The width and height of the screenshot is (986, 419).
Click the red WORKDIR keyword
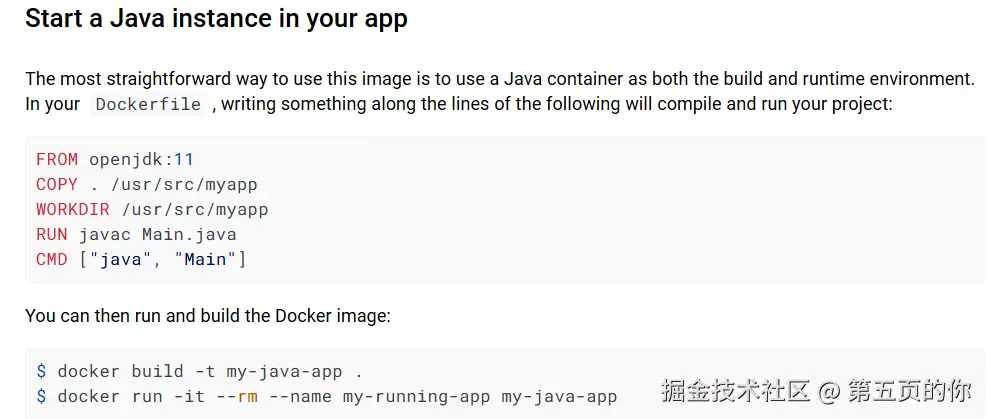click(73, 209)
